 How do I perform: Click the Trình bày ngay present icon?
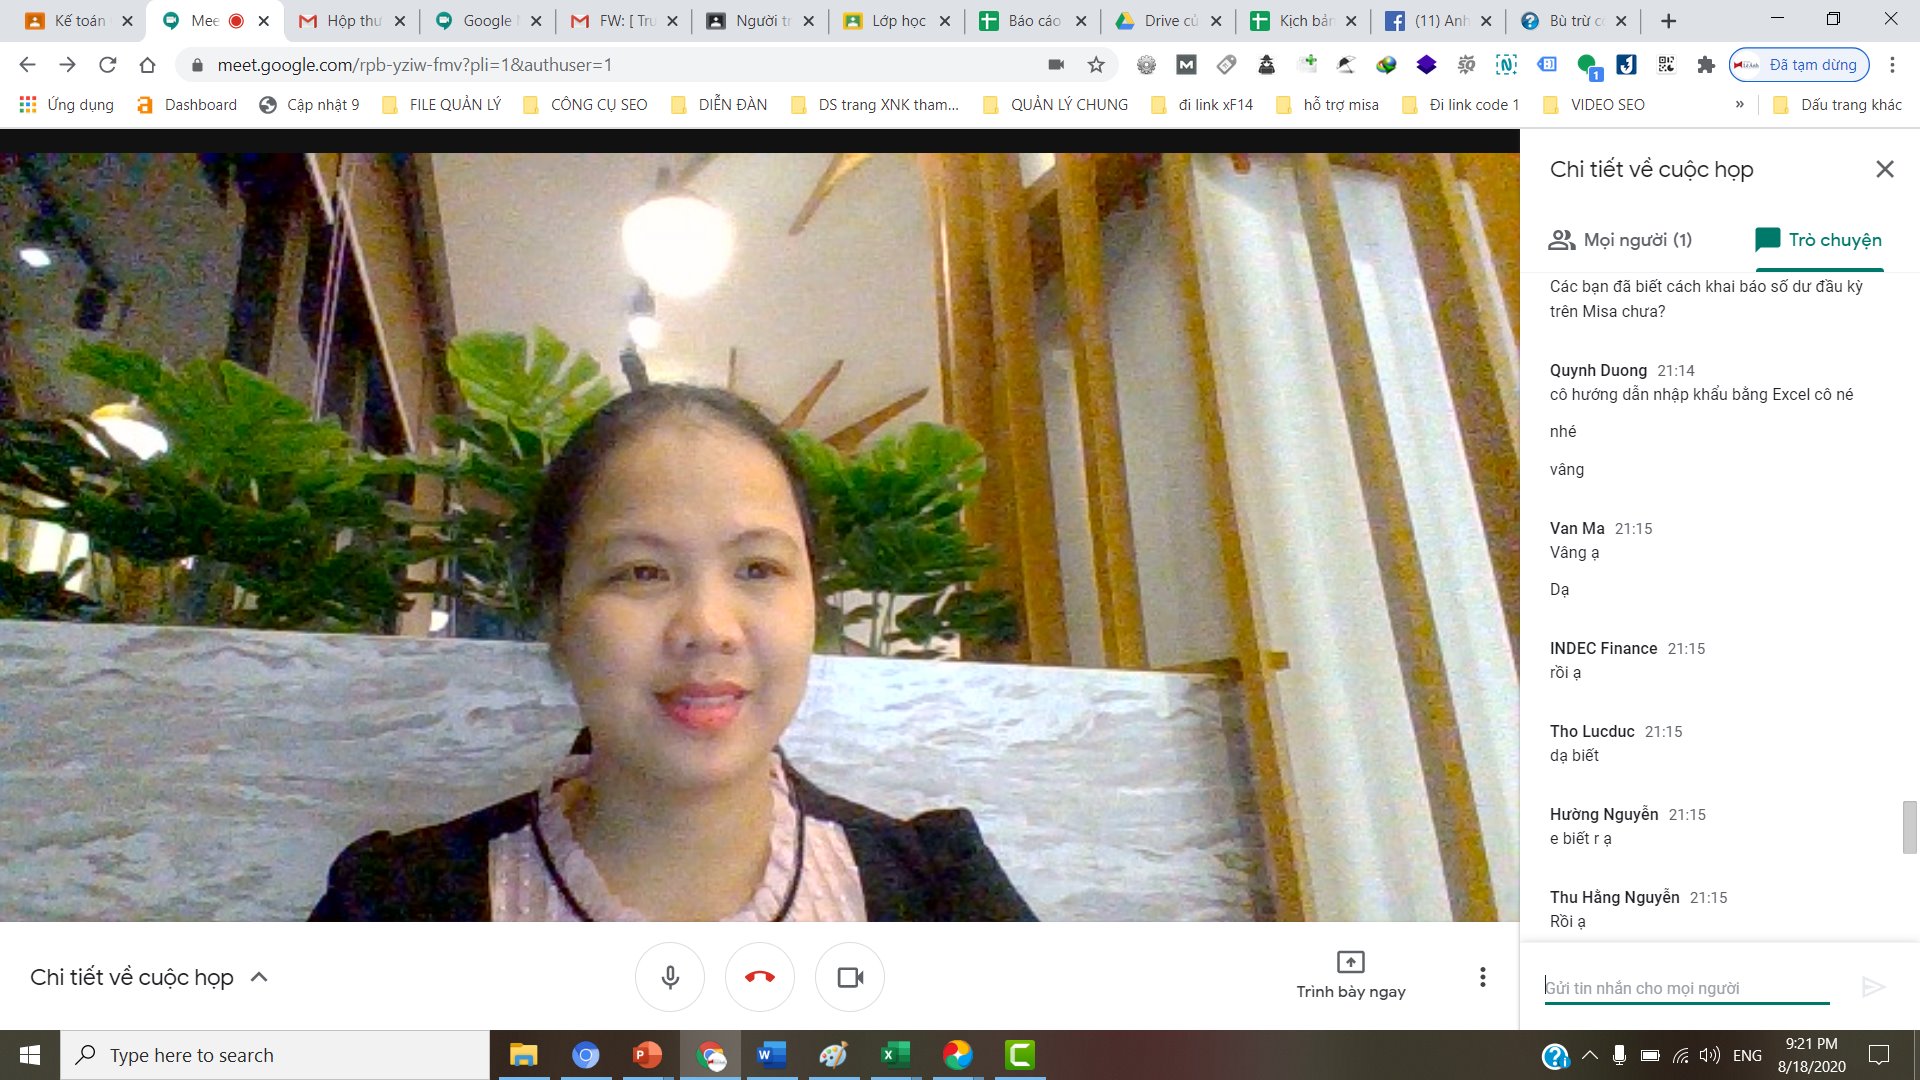tap(1350, 962)
